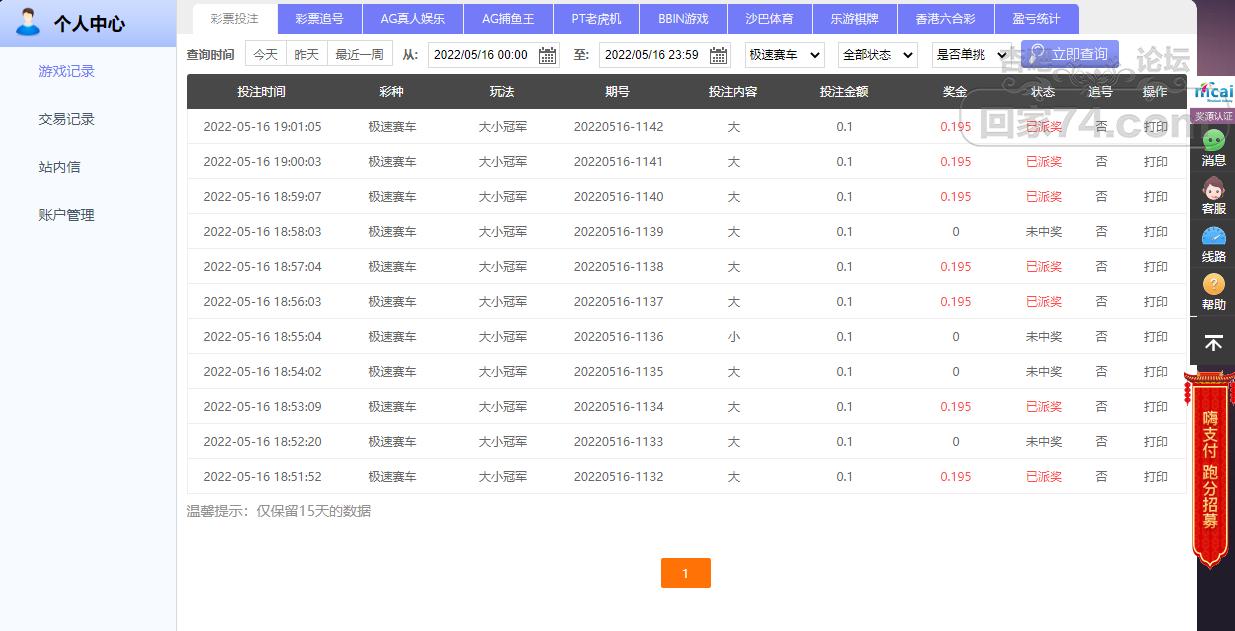Switch to the 盈亏统计 tab

pos(1042,19)
